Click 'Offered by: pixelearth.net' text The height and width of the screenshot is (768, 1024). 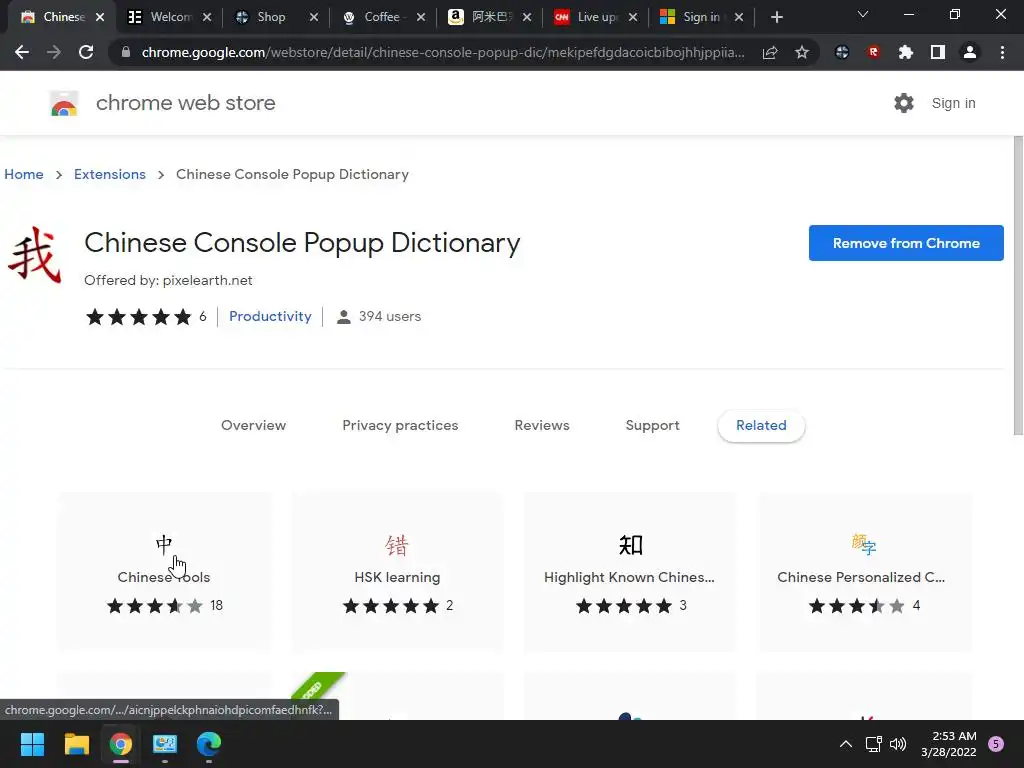[168, 280]
